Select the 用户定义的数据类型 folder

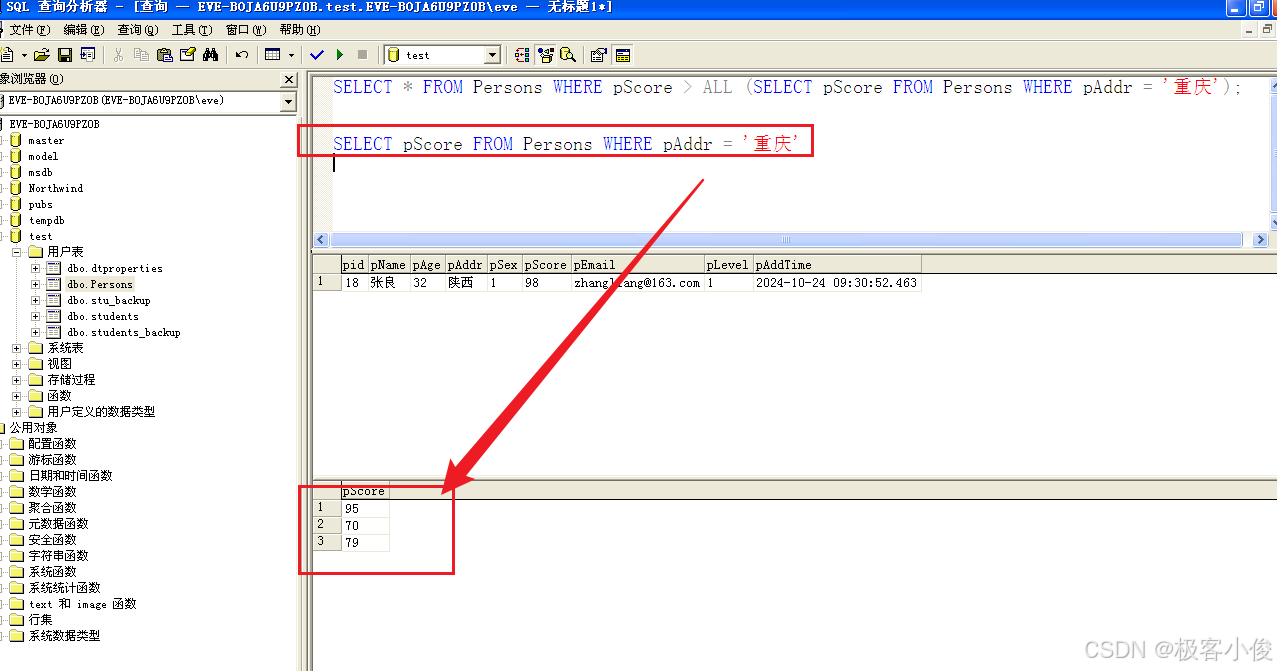pyautogui.click(x=101, y=412)
